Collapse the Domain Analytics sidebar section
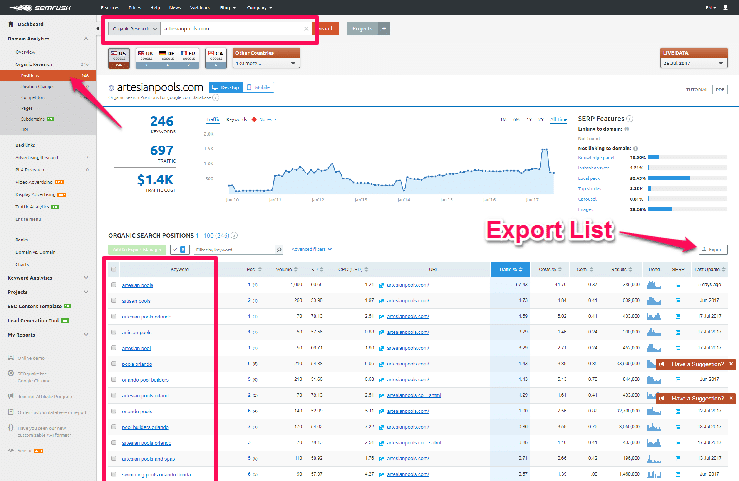The height and width of the screenshot is (481, 739). click(x=86, y=39)
